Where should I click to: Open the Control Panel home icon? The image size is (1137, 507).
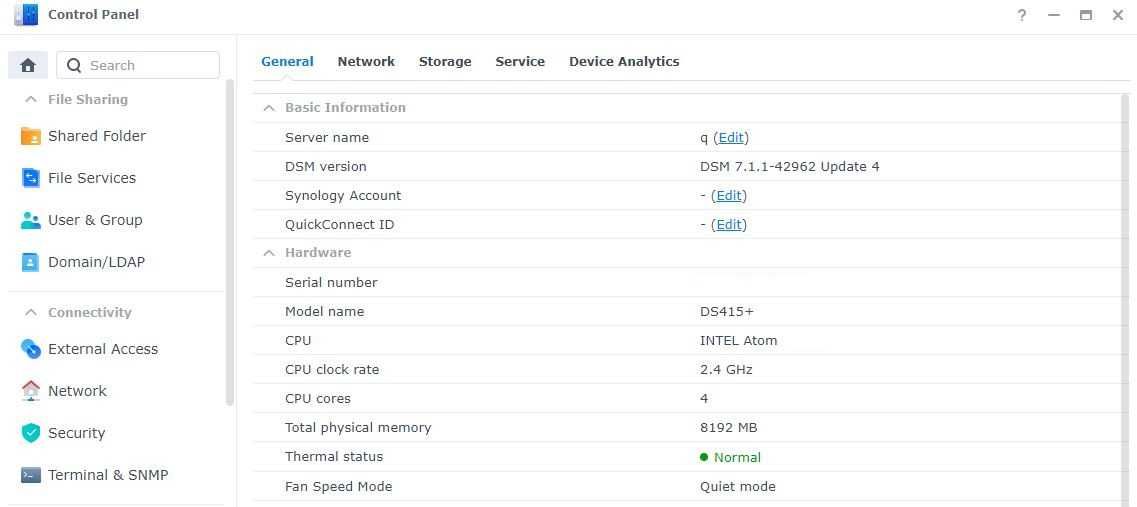tap(28, 65)
